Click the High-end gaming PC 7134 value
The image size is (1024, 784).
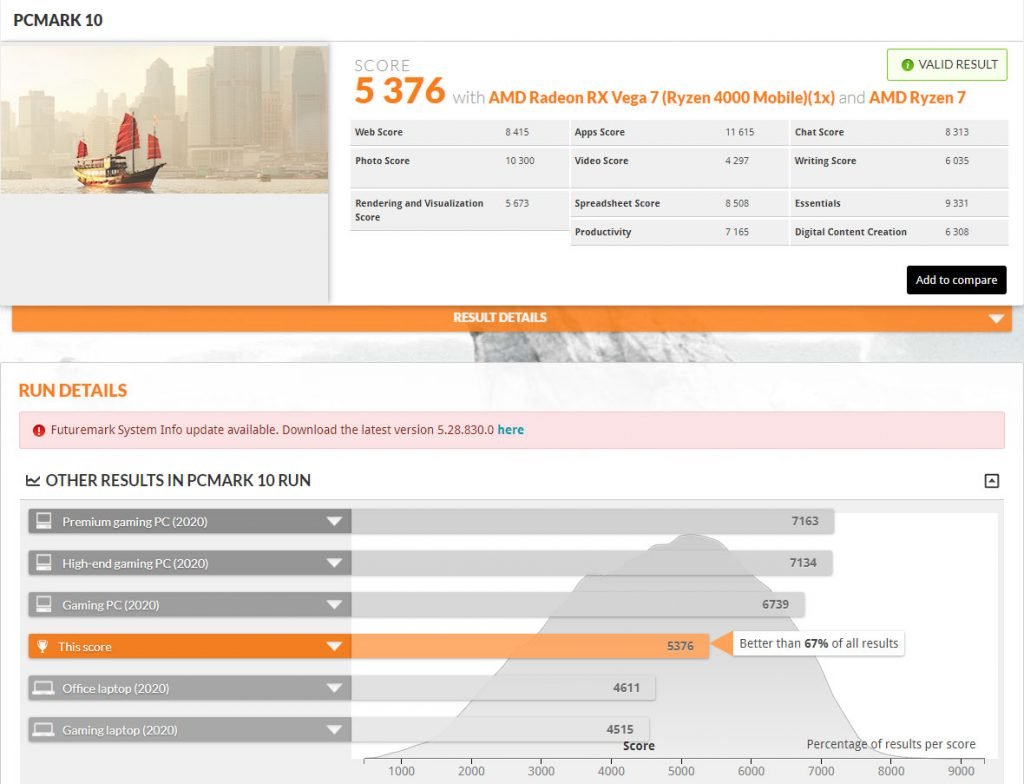pyautogui.click(x=803, y=563)
